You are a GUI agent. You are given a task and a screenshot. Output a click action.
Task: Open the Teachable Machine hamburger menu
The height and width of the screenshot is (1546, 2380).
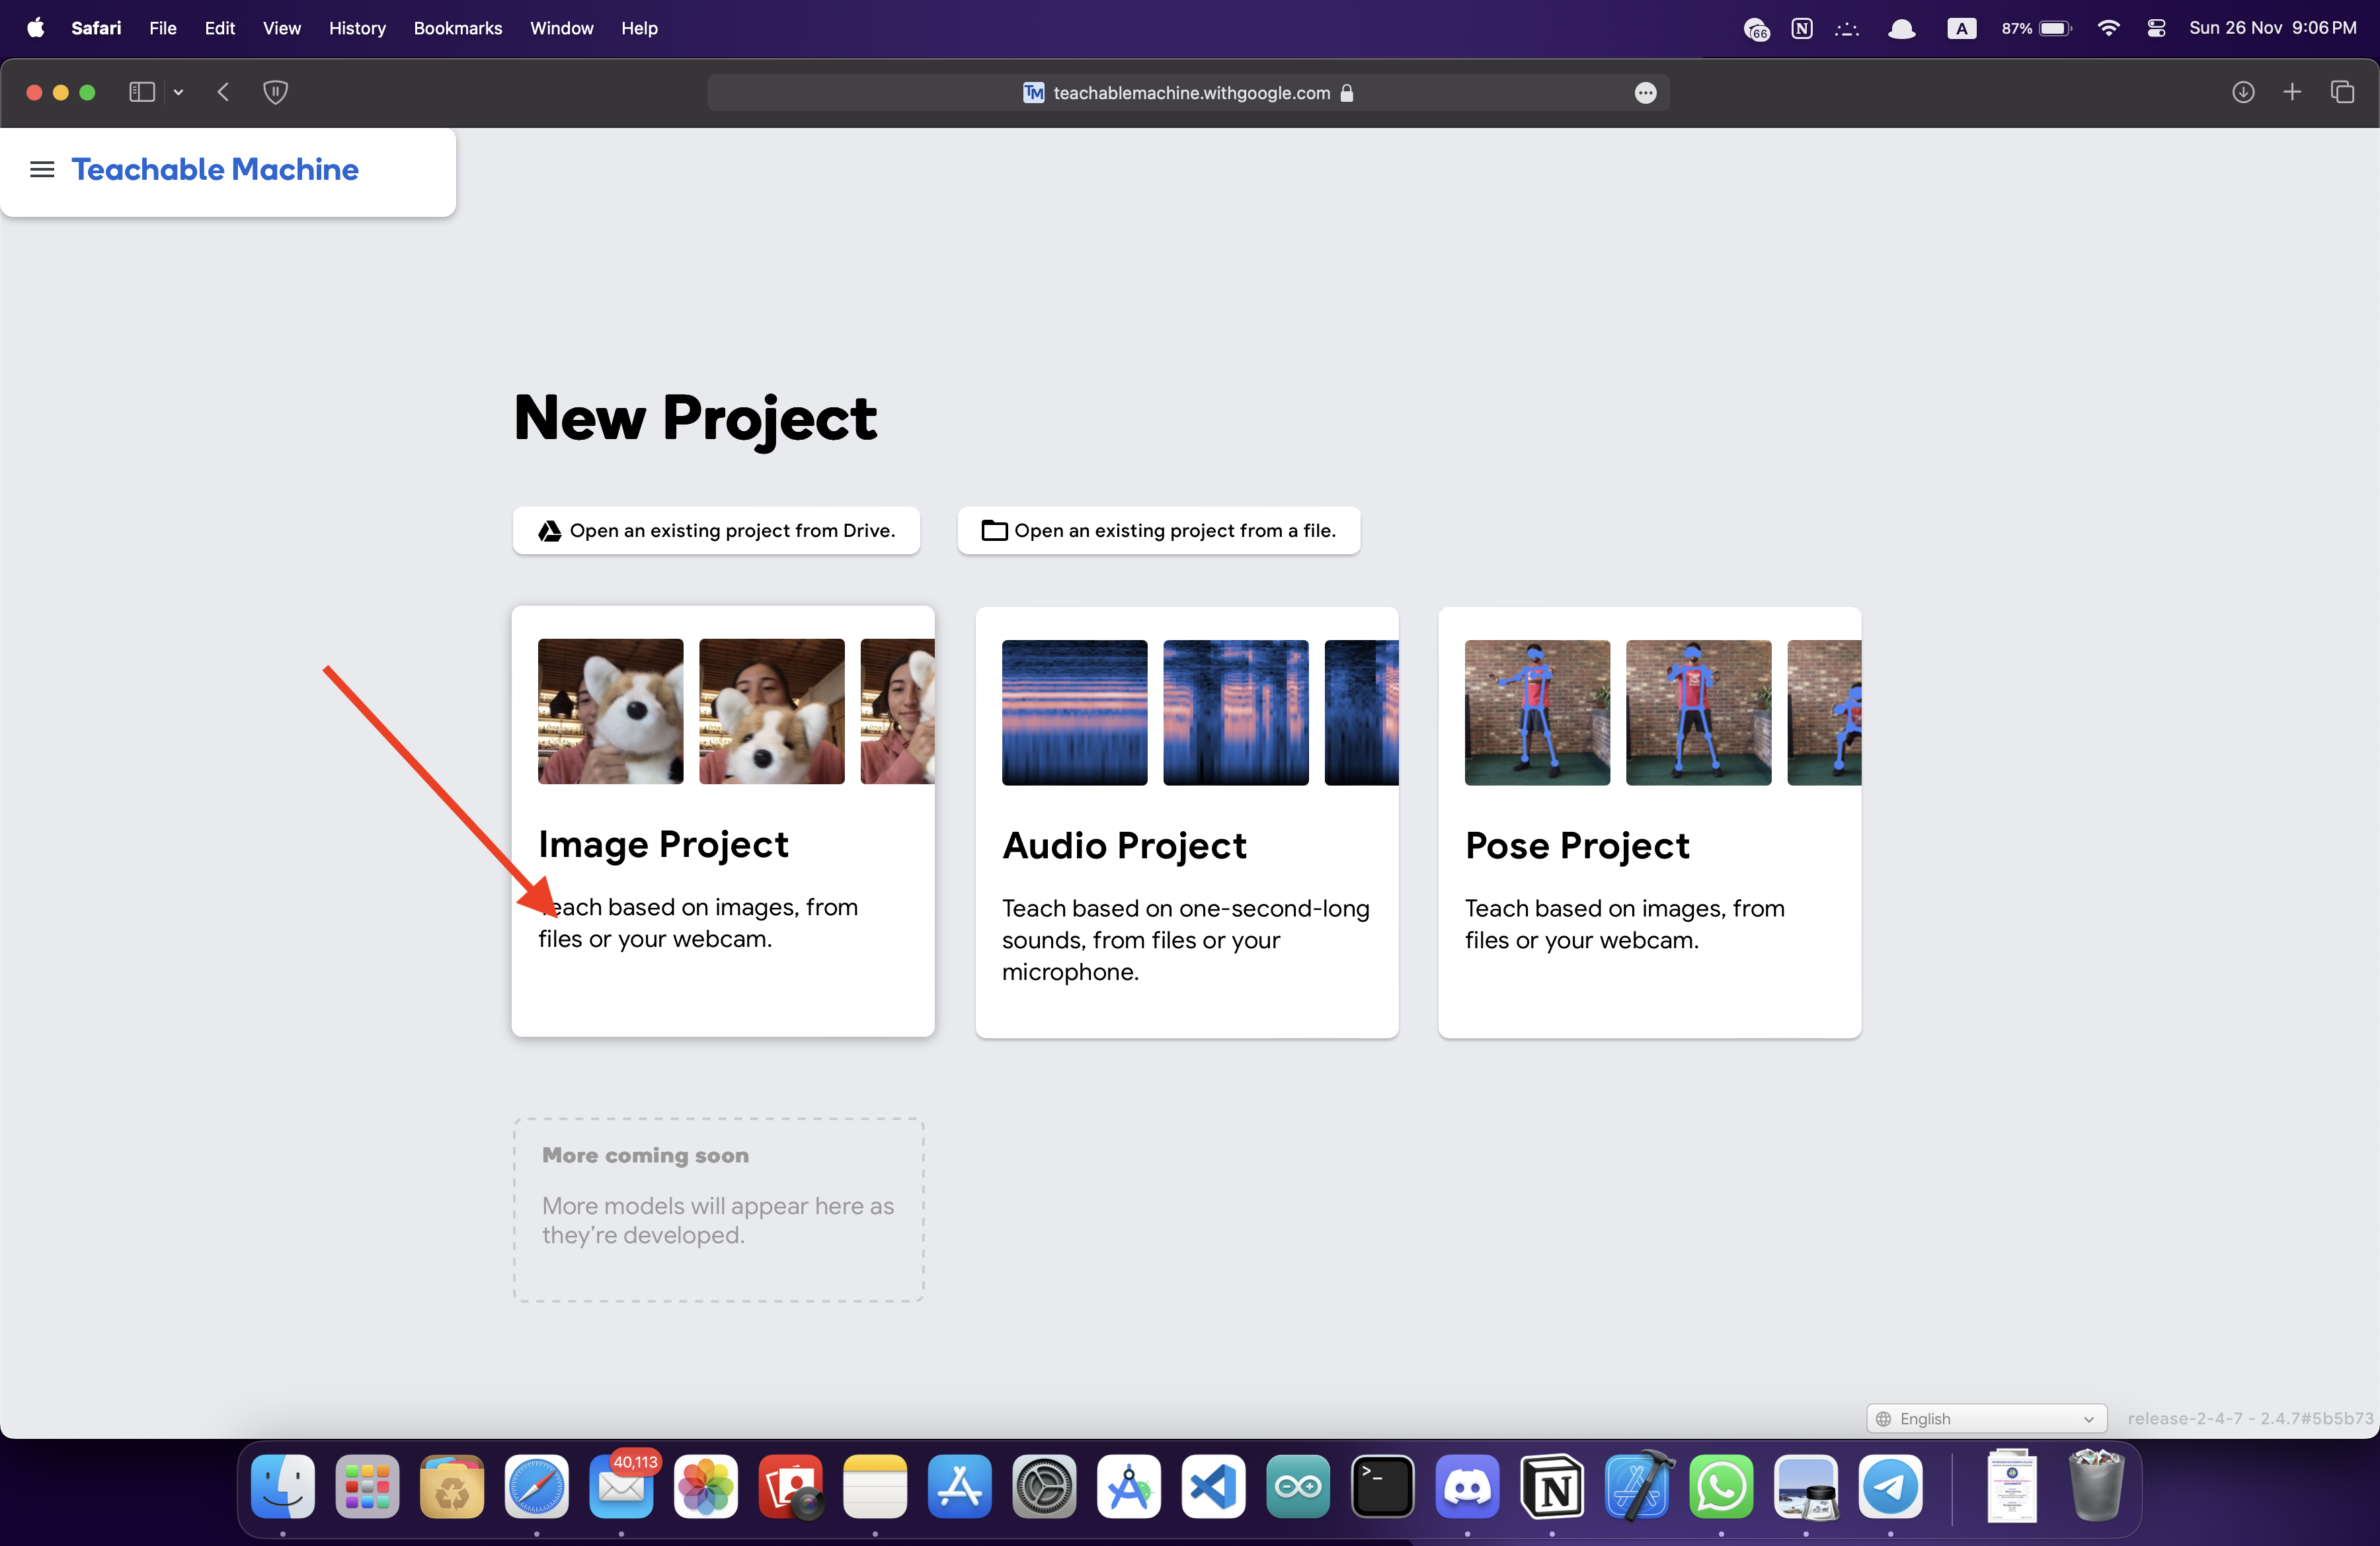(x=42, y=170)
